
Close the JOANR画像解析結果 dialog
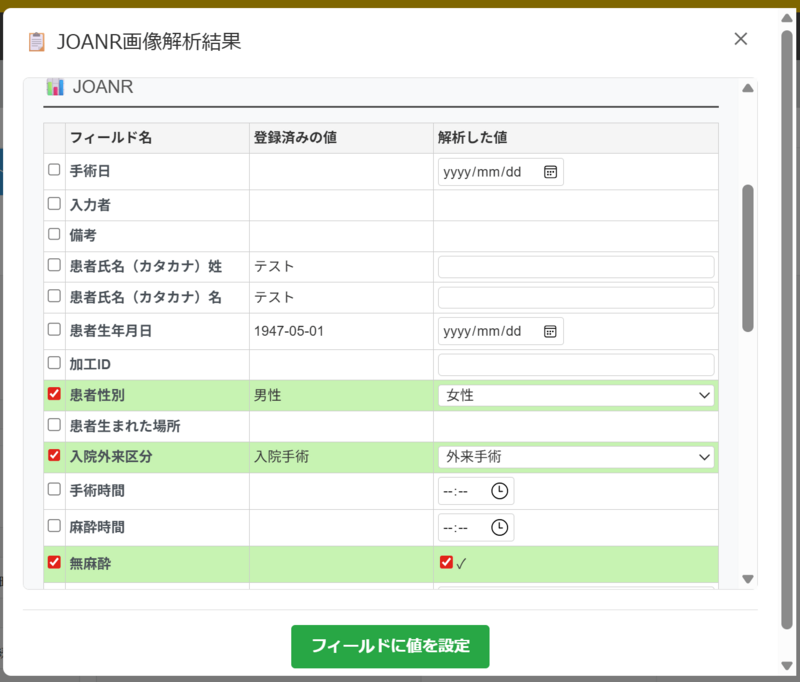pyautogui.click(x=740, y=39)
